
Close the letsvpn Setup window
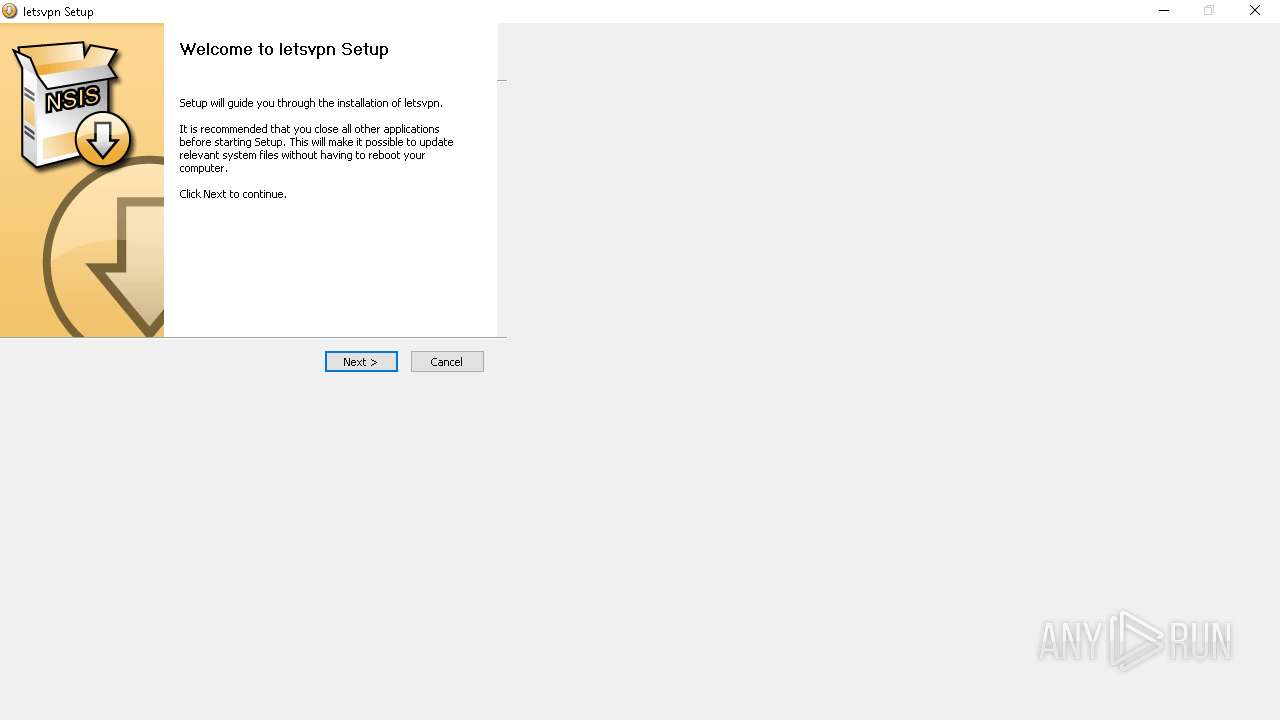(x=1255, y=11)
